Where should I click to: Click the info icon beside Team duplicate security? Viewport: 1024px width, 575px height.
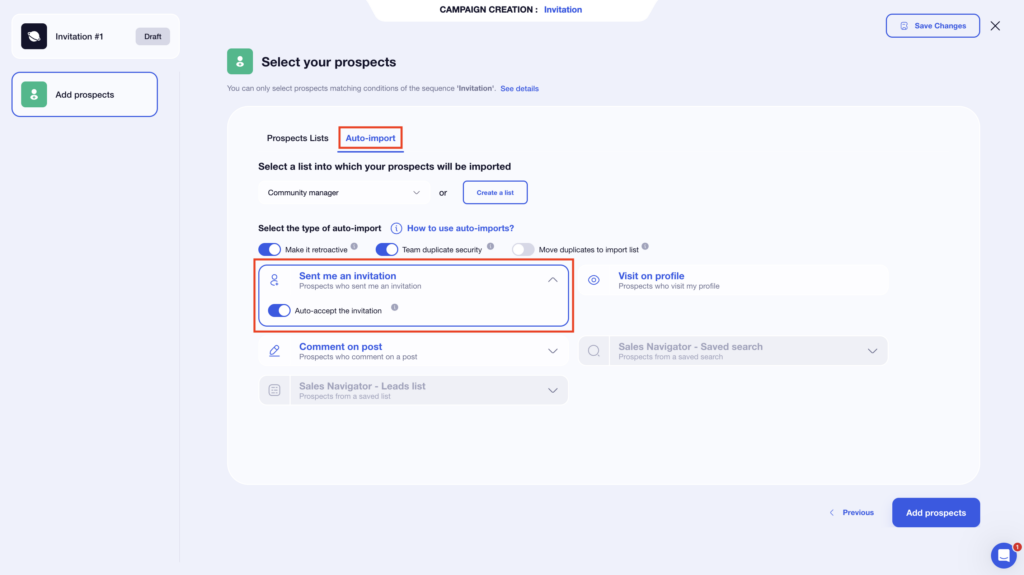[490, 246]
